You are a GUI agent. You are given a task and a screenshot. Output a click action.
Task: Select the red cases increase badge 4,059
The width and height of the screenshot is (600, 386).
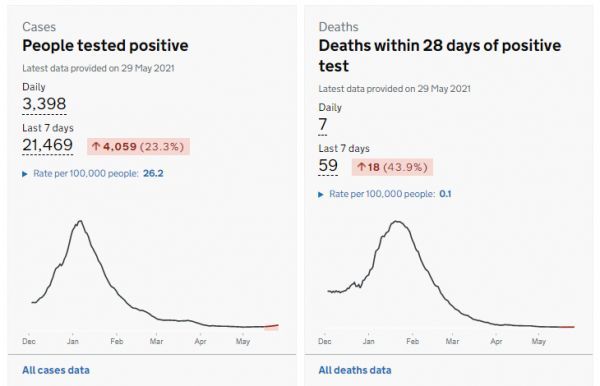pos(138,147)
